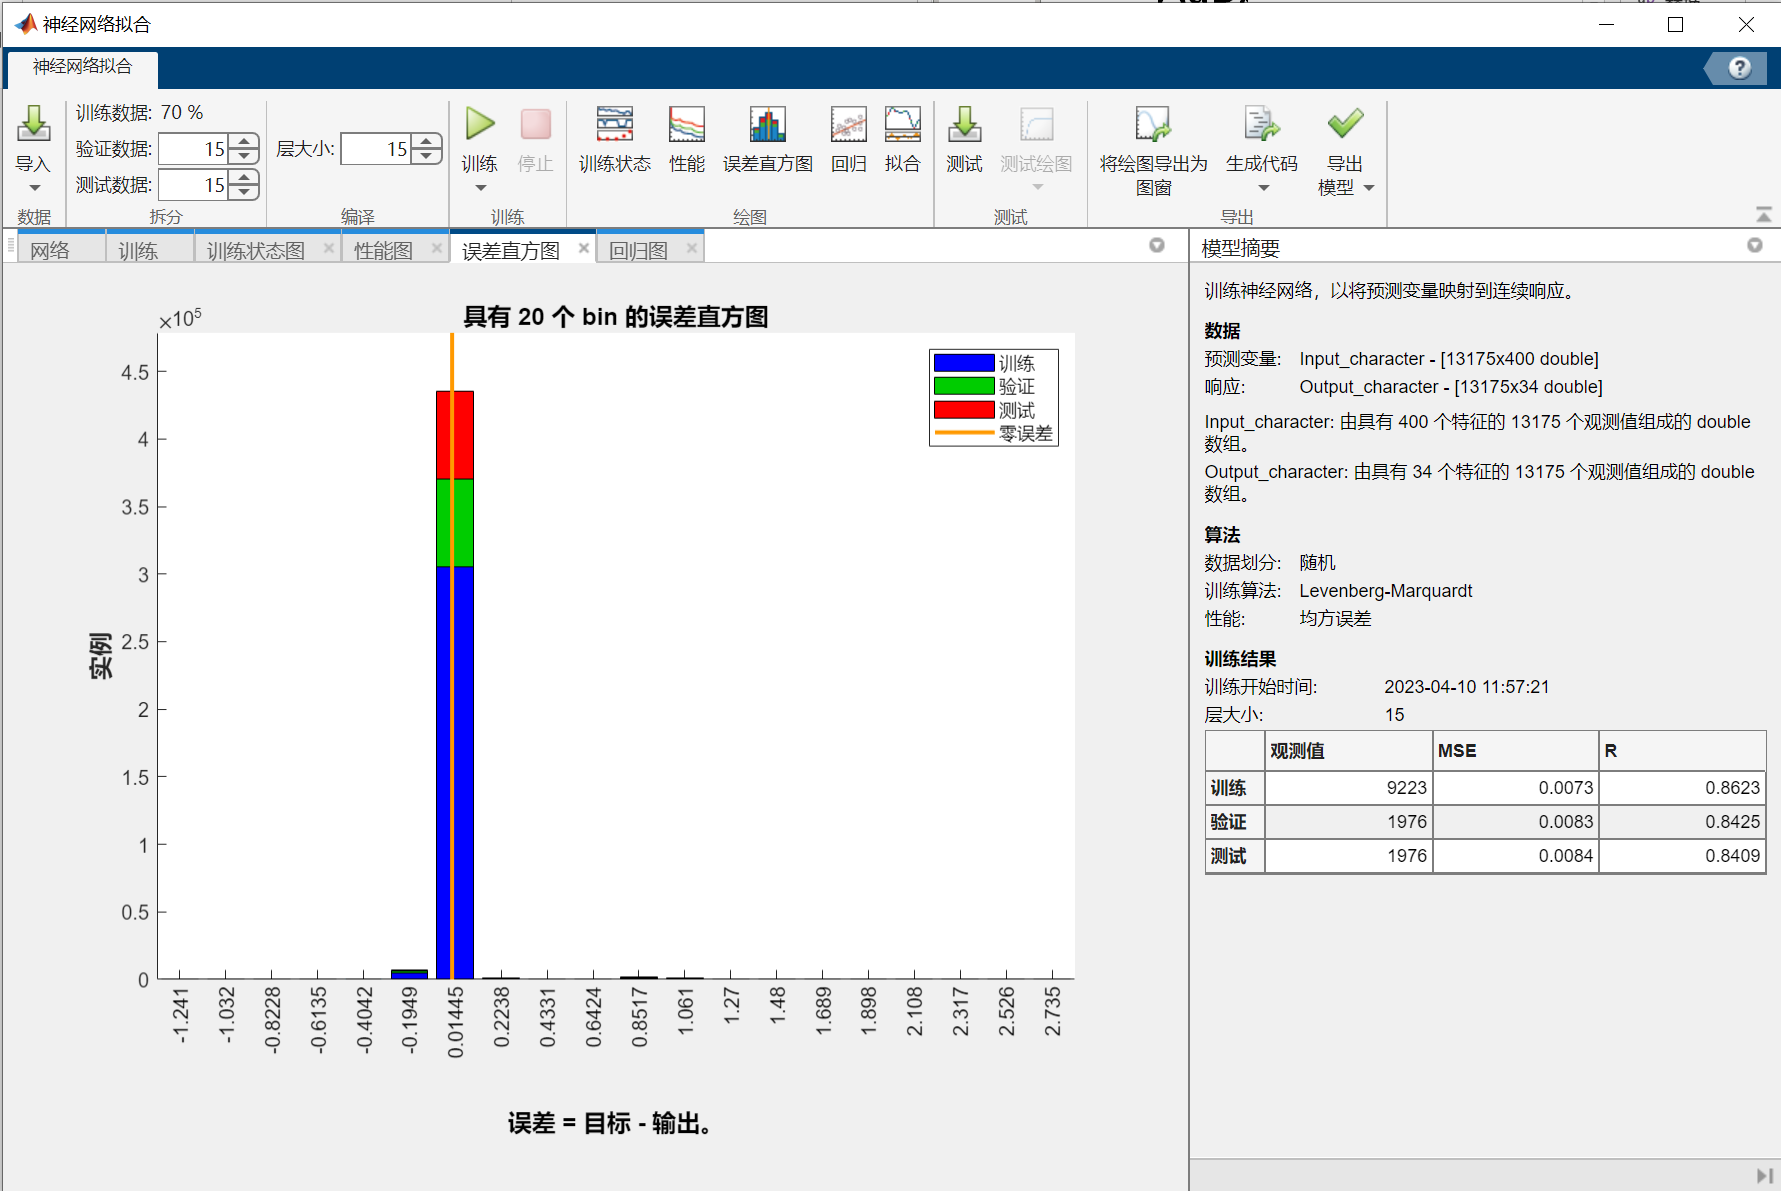Image resolution: width=1781 pixels, height=1191 pixels.
Task: Click the 观测值 column header
Action: (1348, 751)
